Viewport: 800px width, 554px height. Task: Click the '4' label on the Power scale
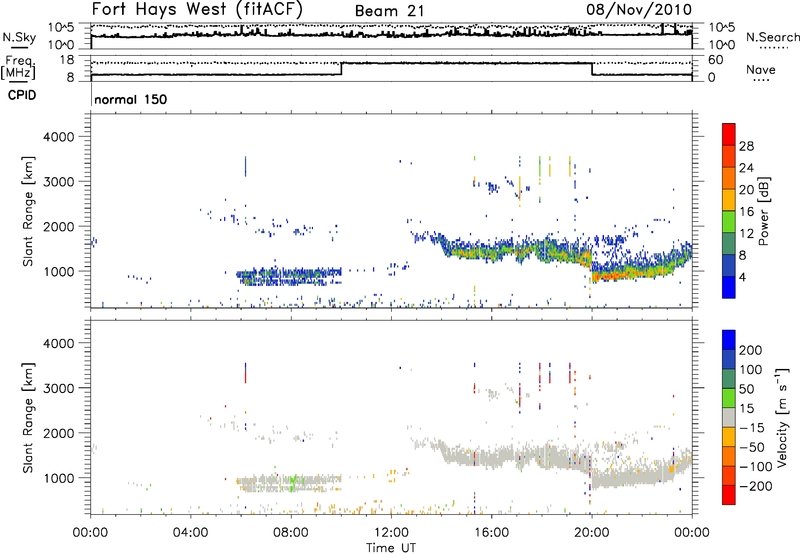[742, 277]
